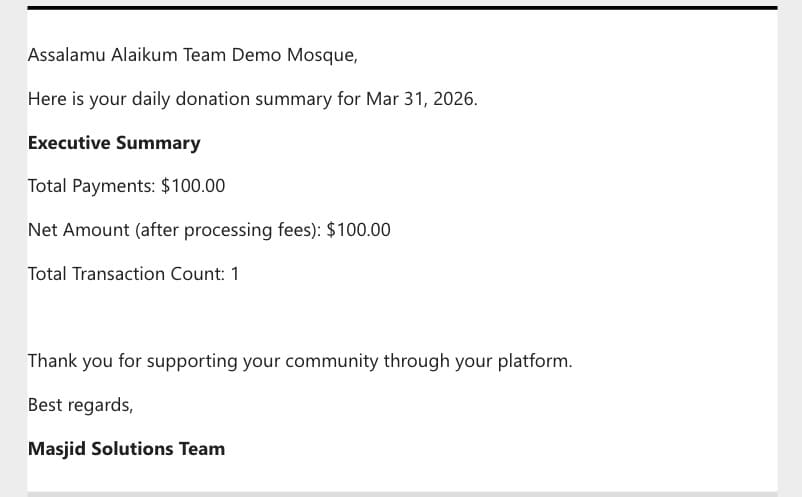The image size is (802, 497).
Task: Click the "Masjid Solutions Team" signature
Action: pyautogui.click(x=126, y=448)
